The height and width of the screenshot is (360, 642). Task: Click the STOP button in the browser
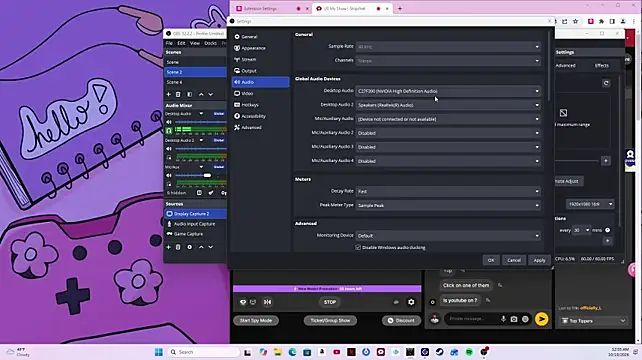(x=330, y=302)
